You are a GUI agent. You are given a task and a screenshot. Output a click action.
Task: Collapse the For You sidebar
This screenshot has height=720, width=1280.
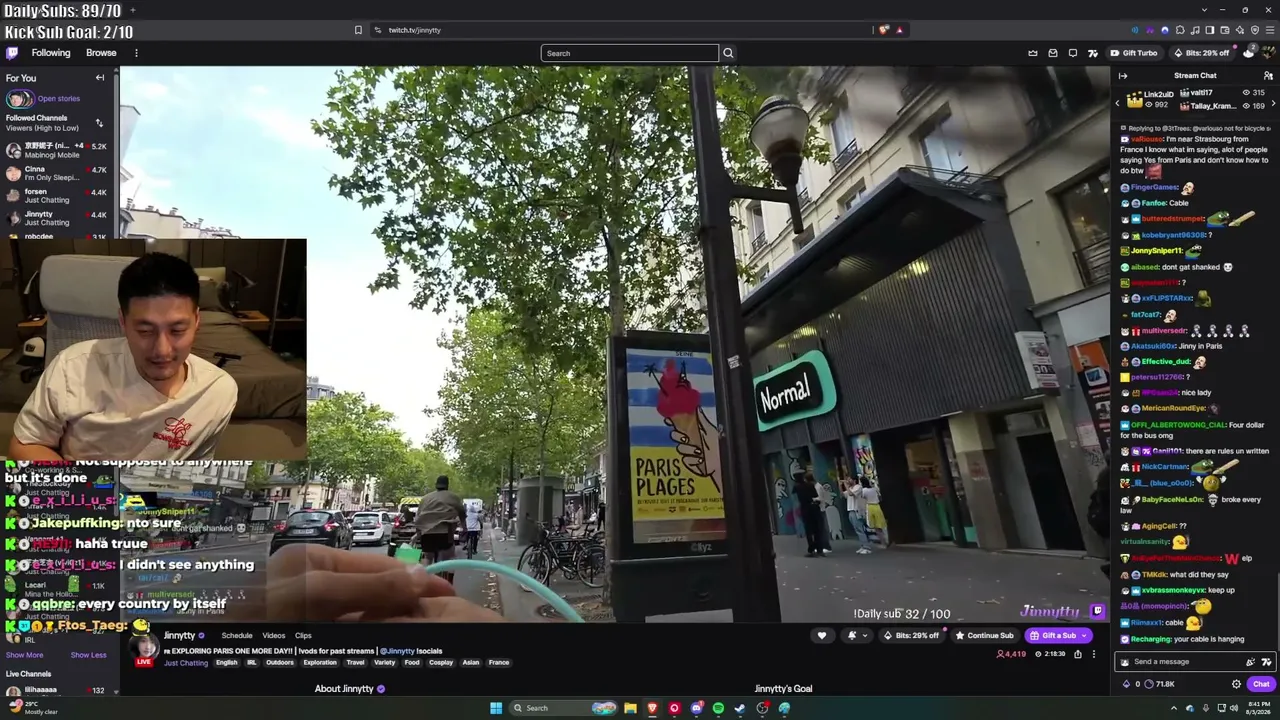tap(100, 78)
